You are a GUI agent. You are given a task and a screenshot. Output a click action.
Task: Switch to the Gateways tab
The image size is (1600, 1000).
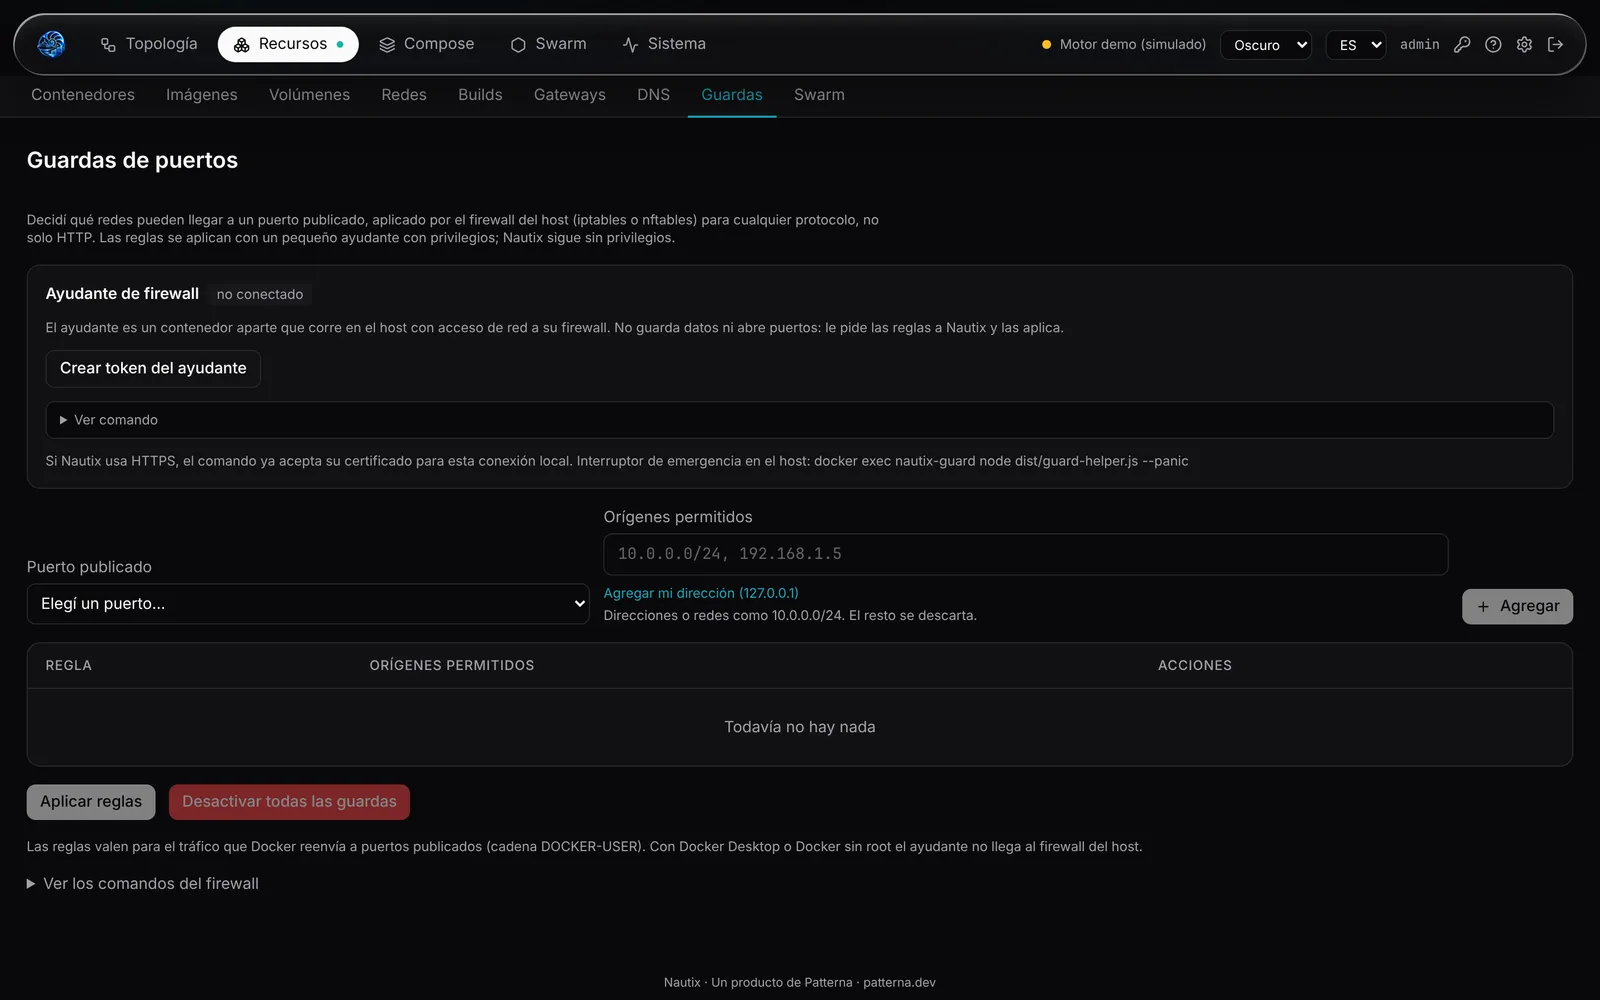[x=570, y=95]
